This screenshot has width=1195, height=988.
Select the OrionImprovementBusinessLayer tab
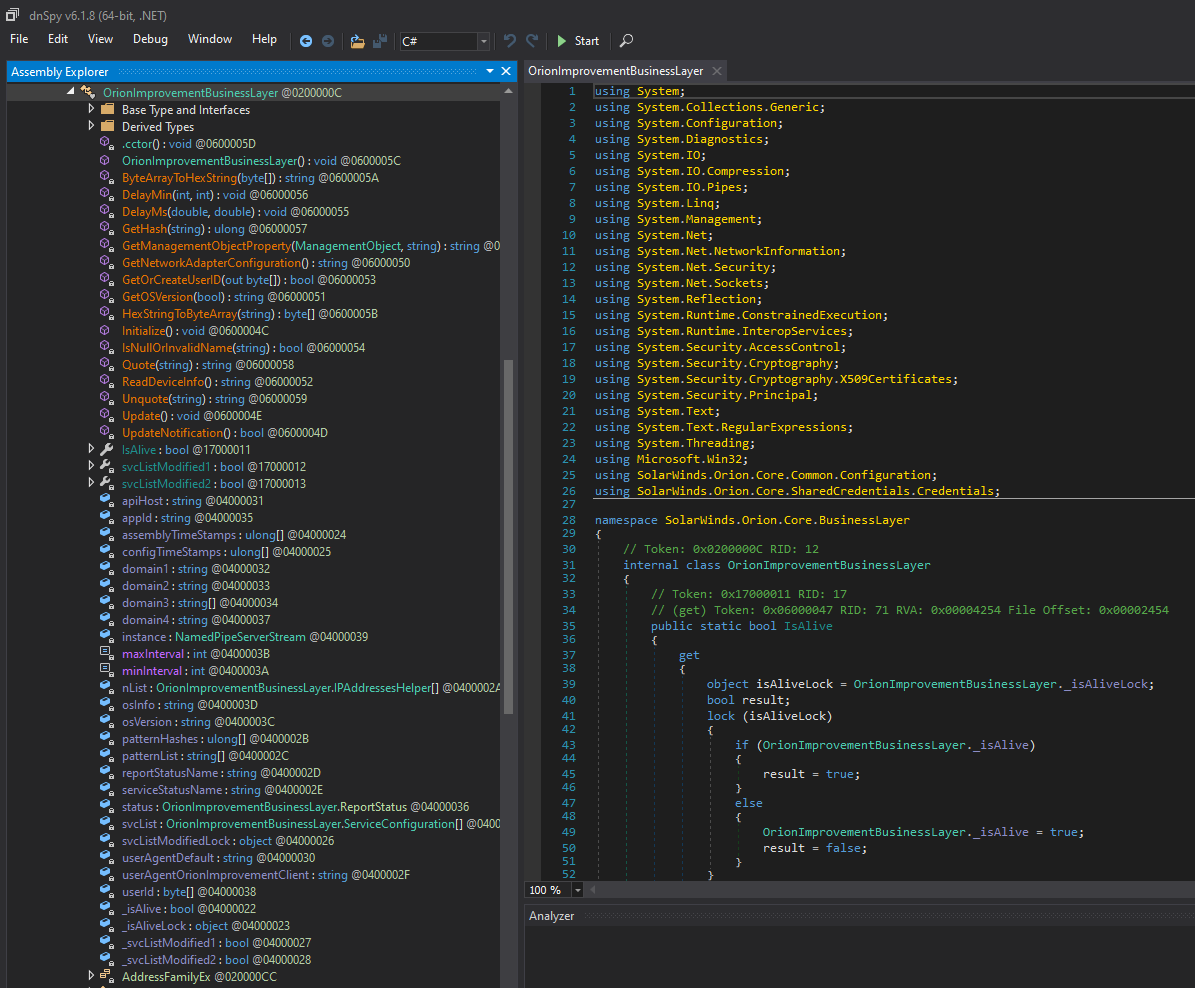(613, 71)
